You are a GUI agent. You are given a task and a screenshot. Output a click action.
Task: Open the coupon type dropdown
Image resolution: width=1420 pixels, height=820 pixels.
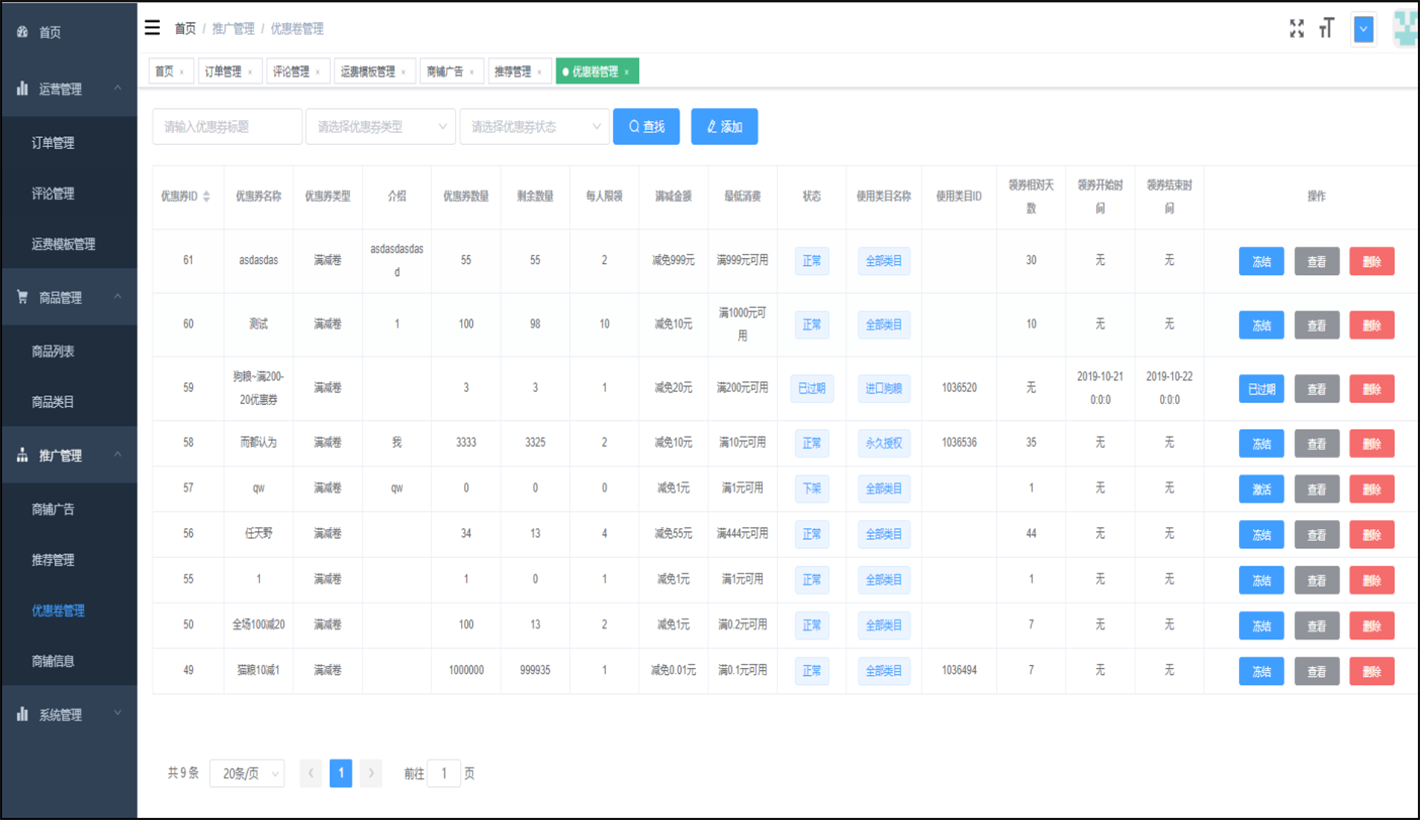coord(381,127)
